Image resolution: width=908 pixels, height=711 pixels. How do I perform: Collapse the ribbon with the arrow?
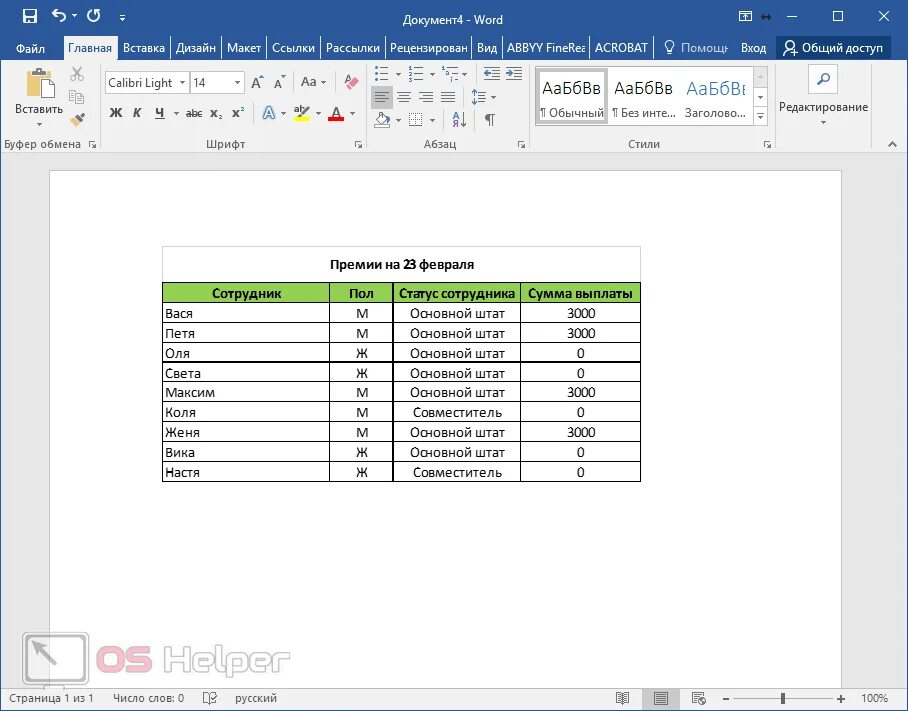click(x=892, y=144)
